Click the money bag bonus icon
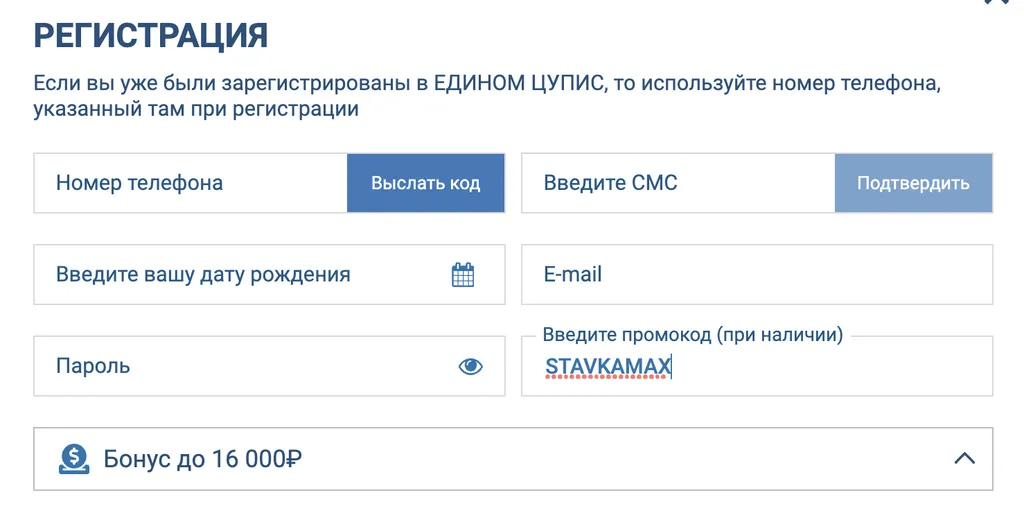This screenshot has height=513, width=1024. pos(73,459)
